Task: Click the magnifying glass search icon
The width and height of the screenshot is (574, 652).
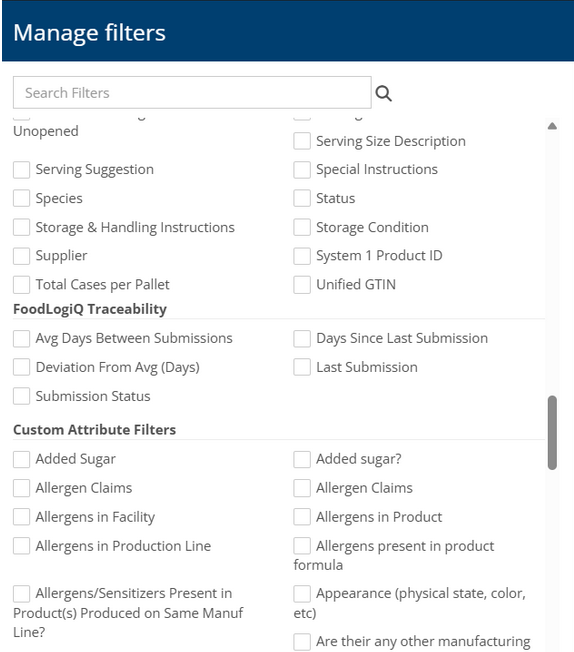Action: pos(383,94)
